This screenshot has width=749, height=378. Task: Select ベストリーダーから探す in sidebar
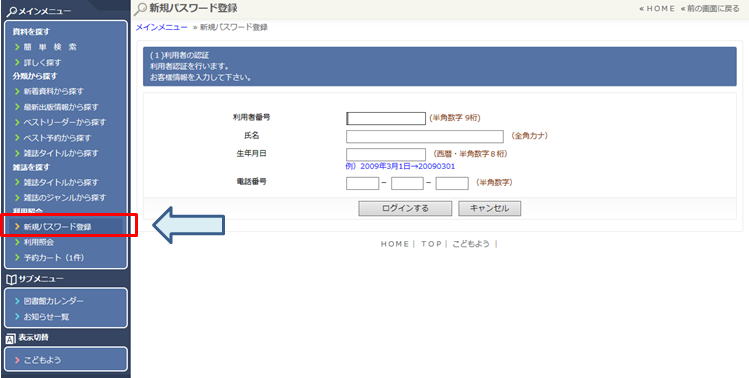64,122
